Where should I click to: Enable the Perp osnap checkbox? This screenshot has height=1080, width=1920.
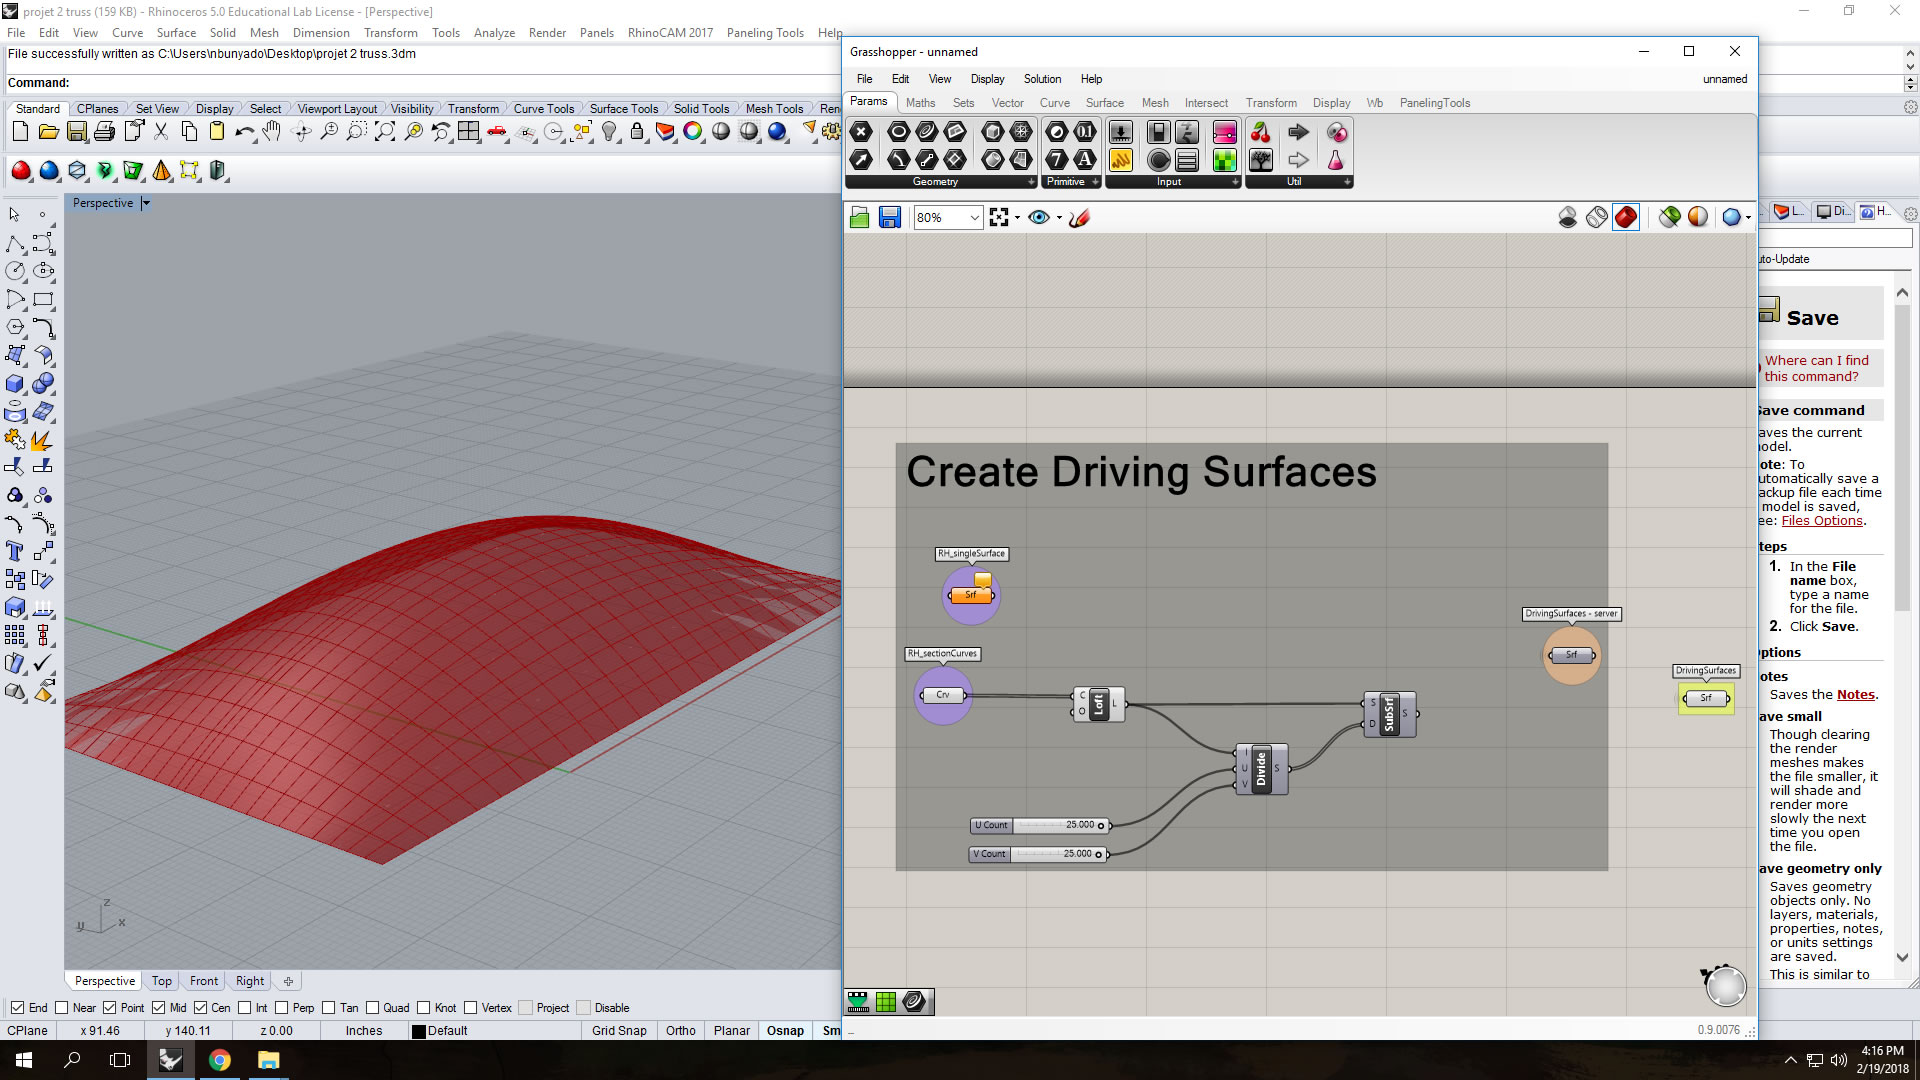coord(282,1008)
